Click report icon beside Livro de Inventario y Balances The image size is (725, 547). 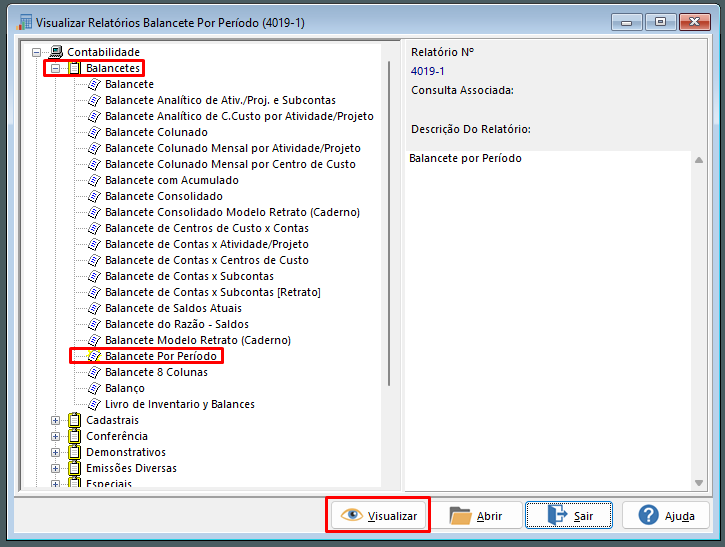click(x=94, y=404)
